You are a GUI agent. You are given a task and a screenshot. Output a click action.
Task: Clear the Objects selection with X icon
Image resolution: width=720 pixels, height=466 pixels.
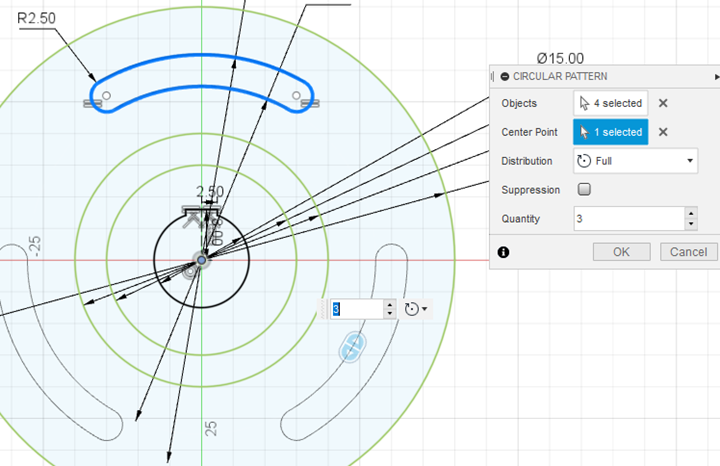[x=663, y=103]
